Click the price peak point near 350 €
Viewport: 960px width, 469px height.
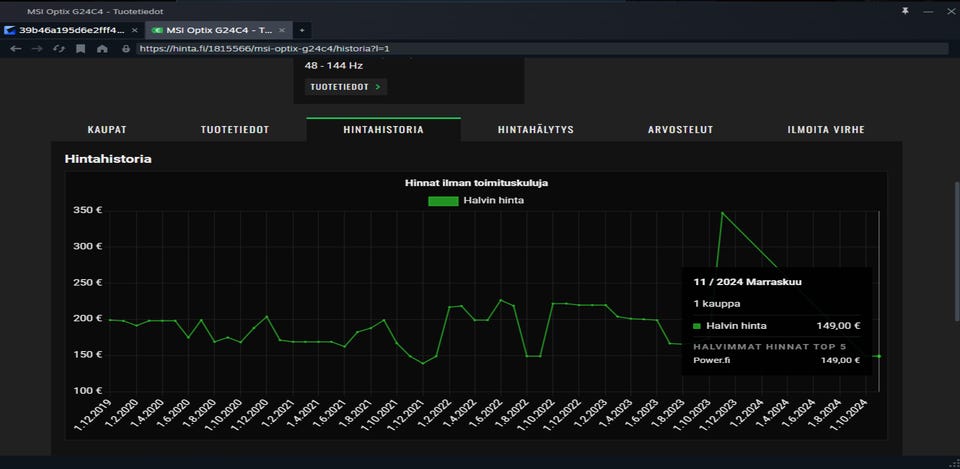click(722, 212)
